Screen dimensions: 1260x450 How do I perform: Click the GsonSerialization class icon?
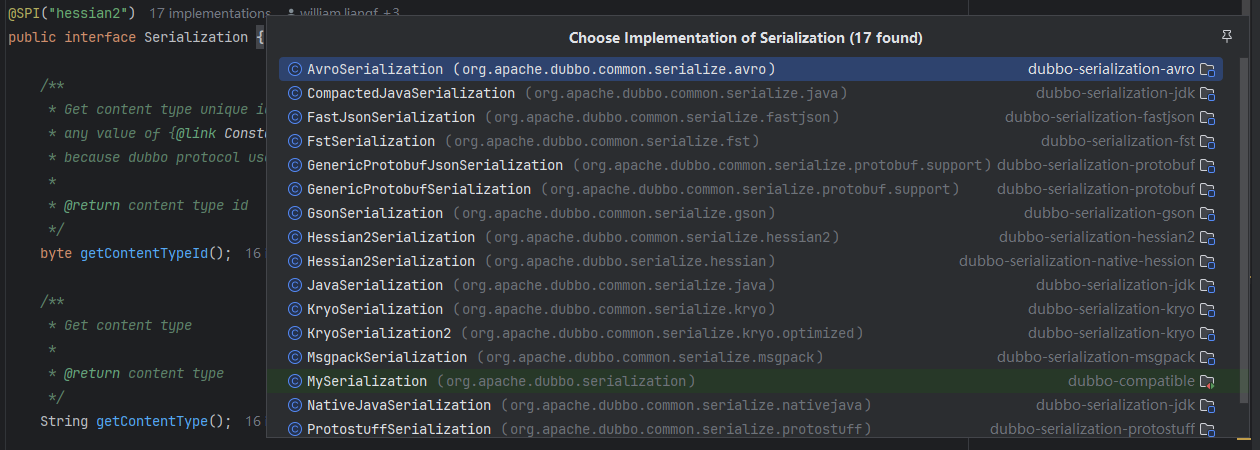click(x=295, y=214)
